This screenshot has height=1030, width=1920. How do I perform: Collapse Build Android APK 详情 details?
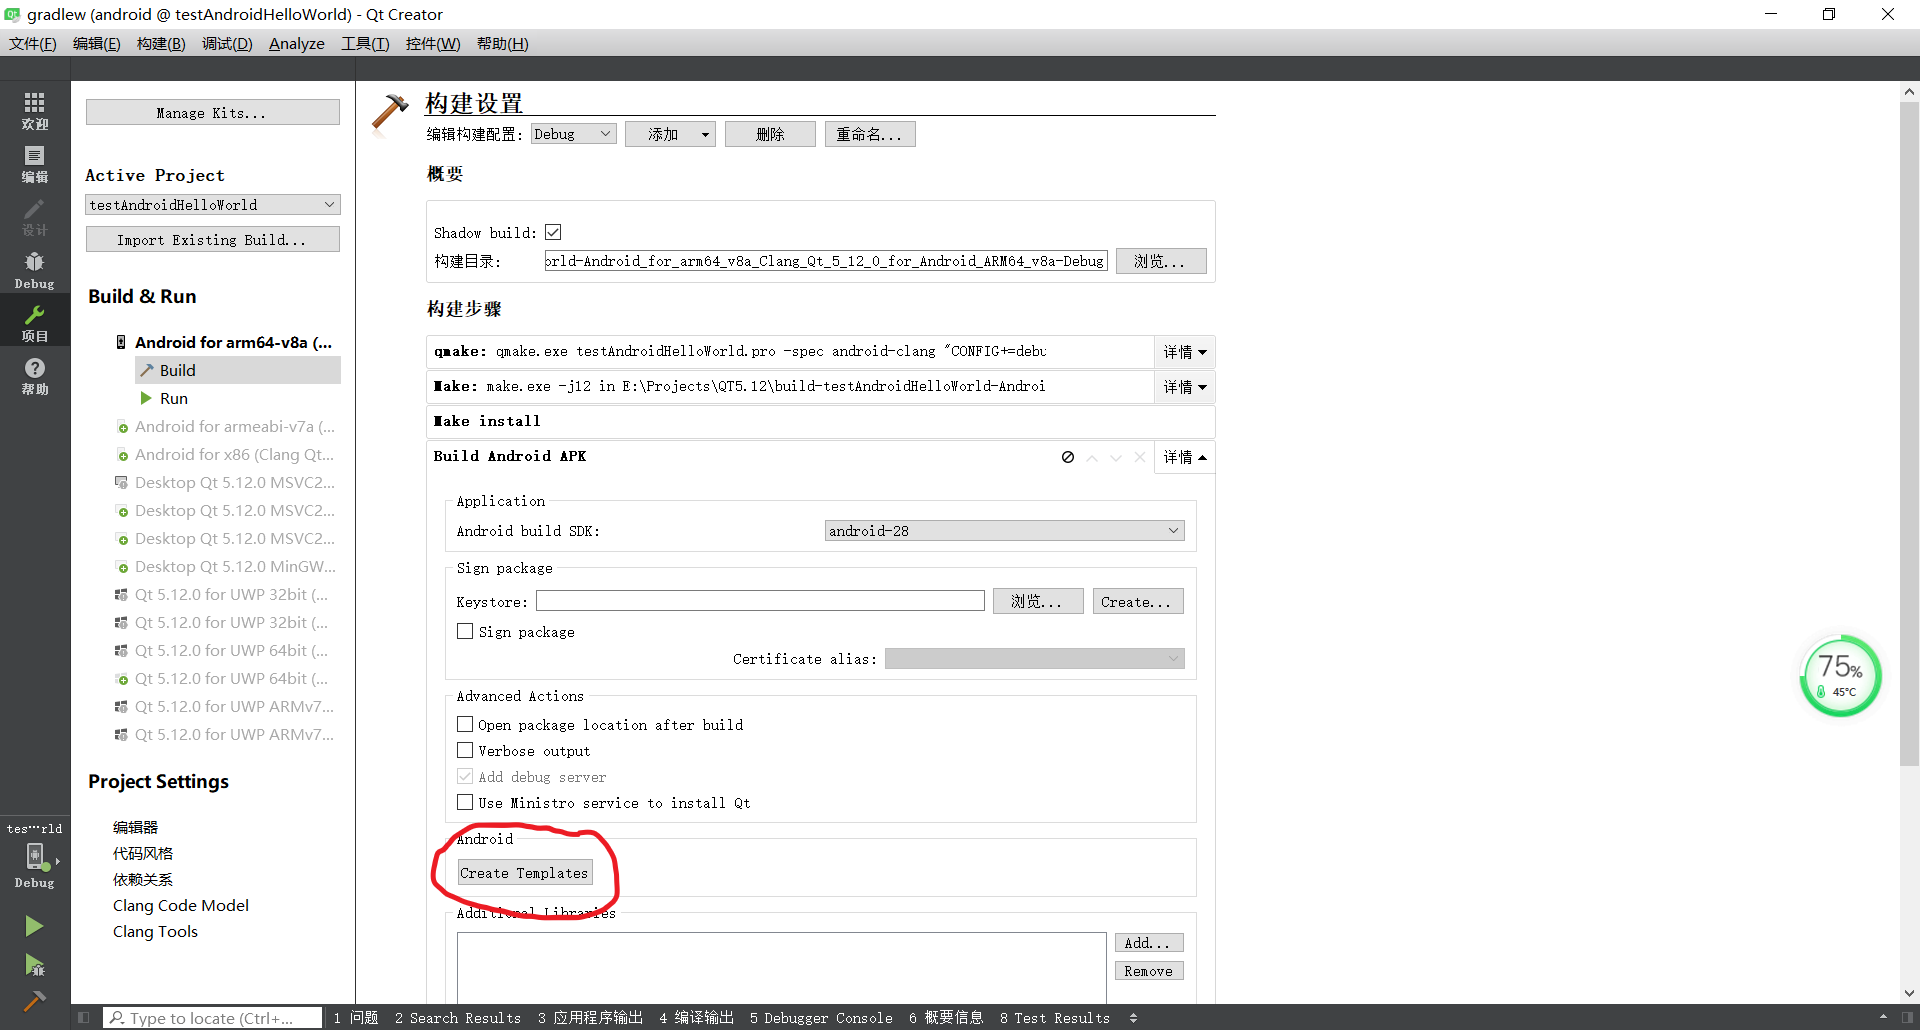[1184, 457]
